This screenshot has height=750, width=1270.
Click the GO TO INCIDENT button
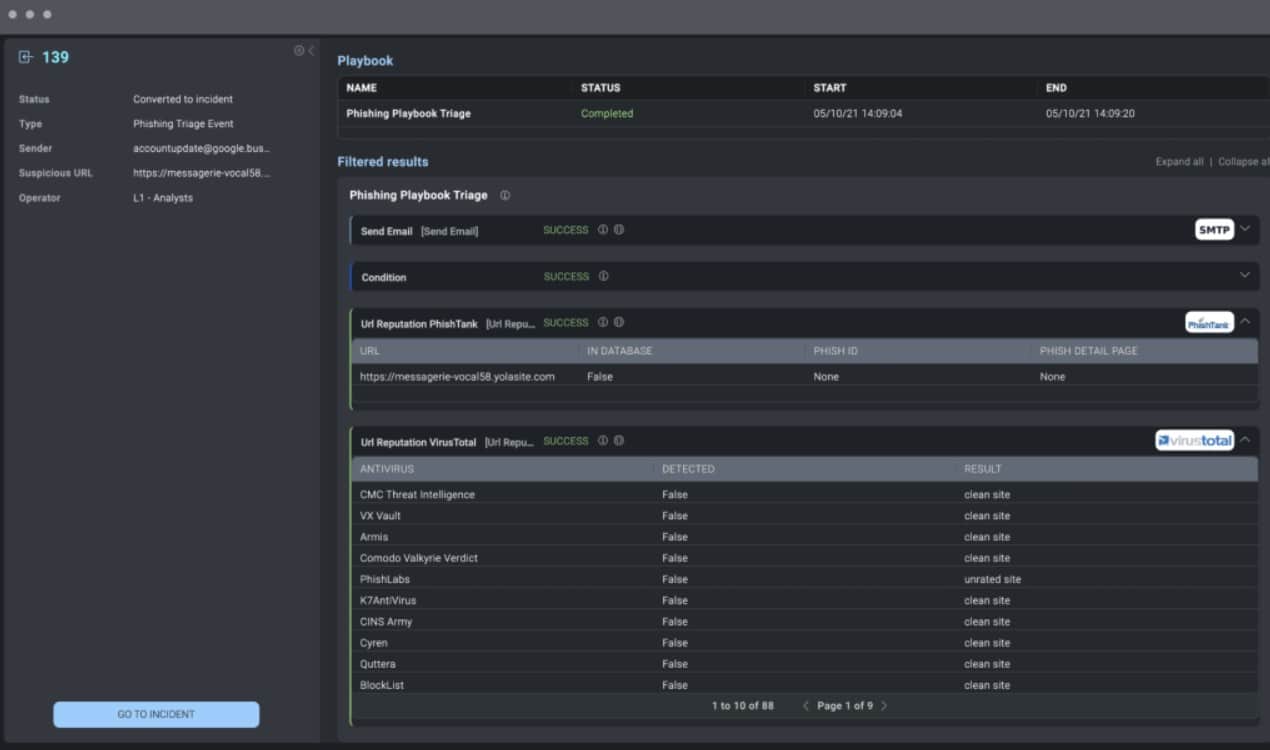(x=156, y=714)
